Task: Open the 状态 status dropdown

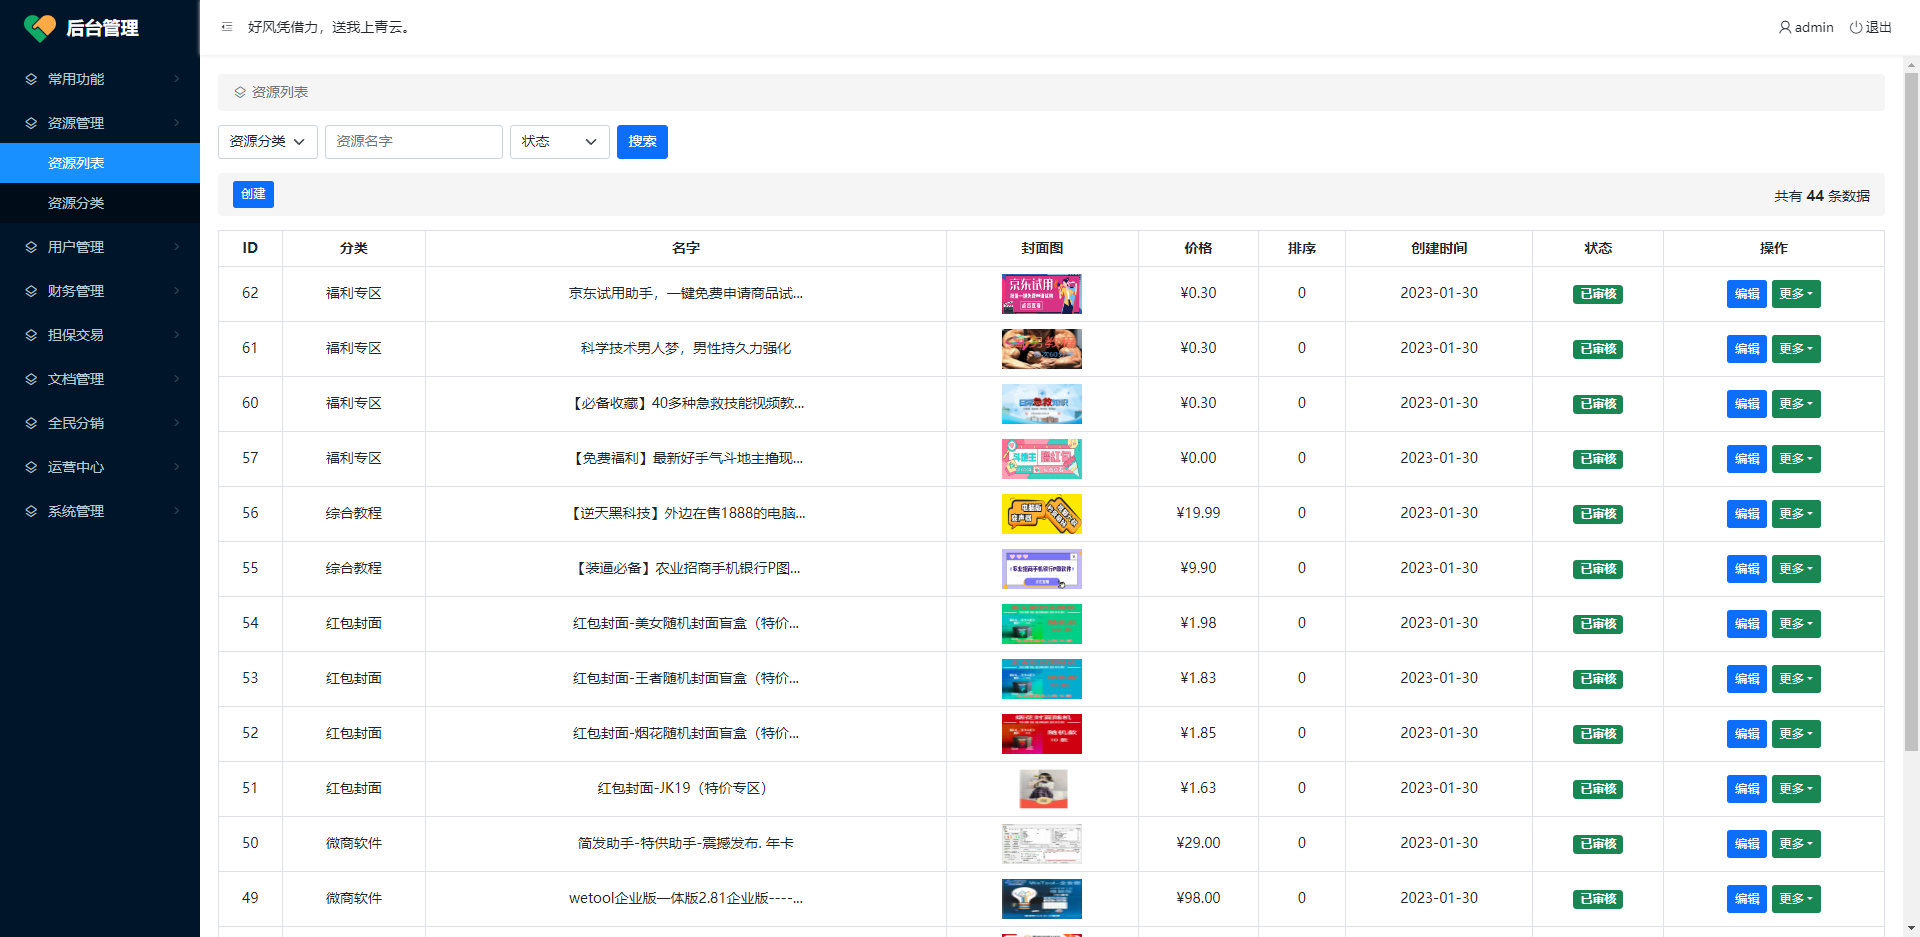Action: tap(559, 142)
